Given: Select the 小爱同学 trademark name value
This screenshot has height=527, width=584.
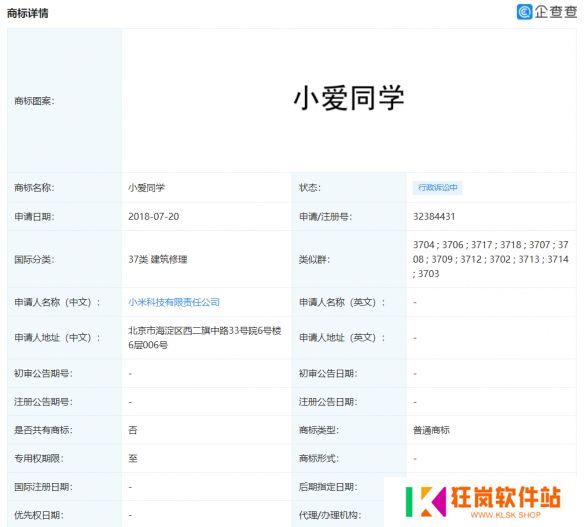Looking at the screenshot, I should (x=146, y=188).
